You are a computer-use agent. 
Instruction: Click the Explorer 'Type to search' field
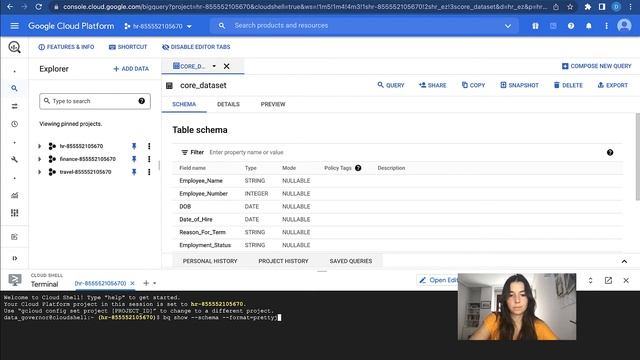click(x=95, y=101)
